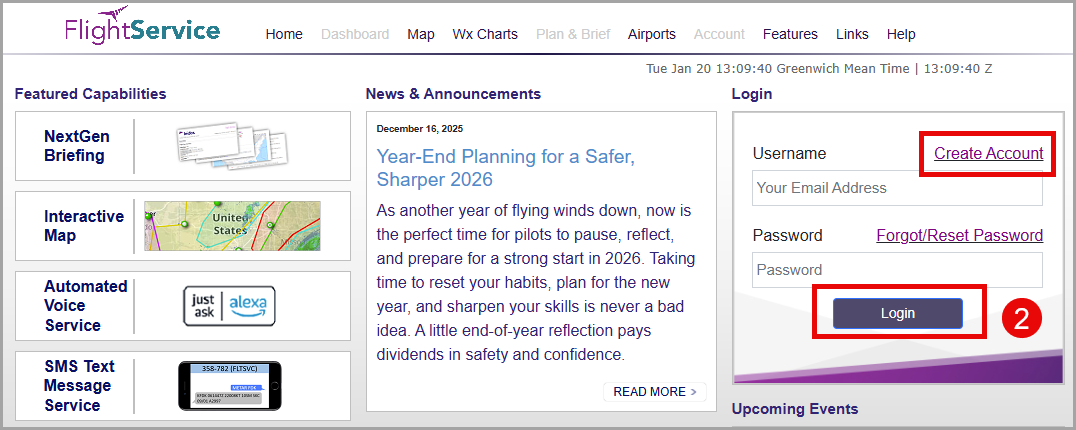Click the Forgot/Reset Password link
Viewport: 1076px width, 430px height.
(959, 236)
